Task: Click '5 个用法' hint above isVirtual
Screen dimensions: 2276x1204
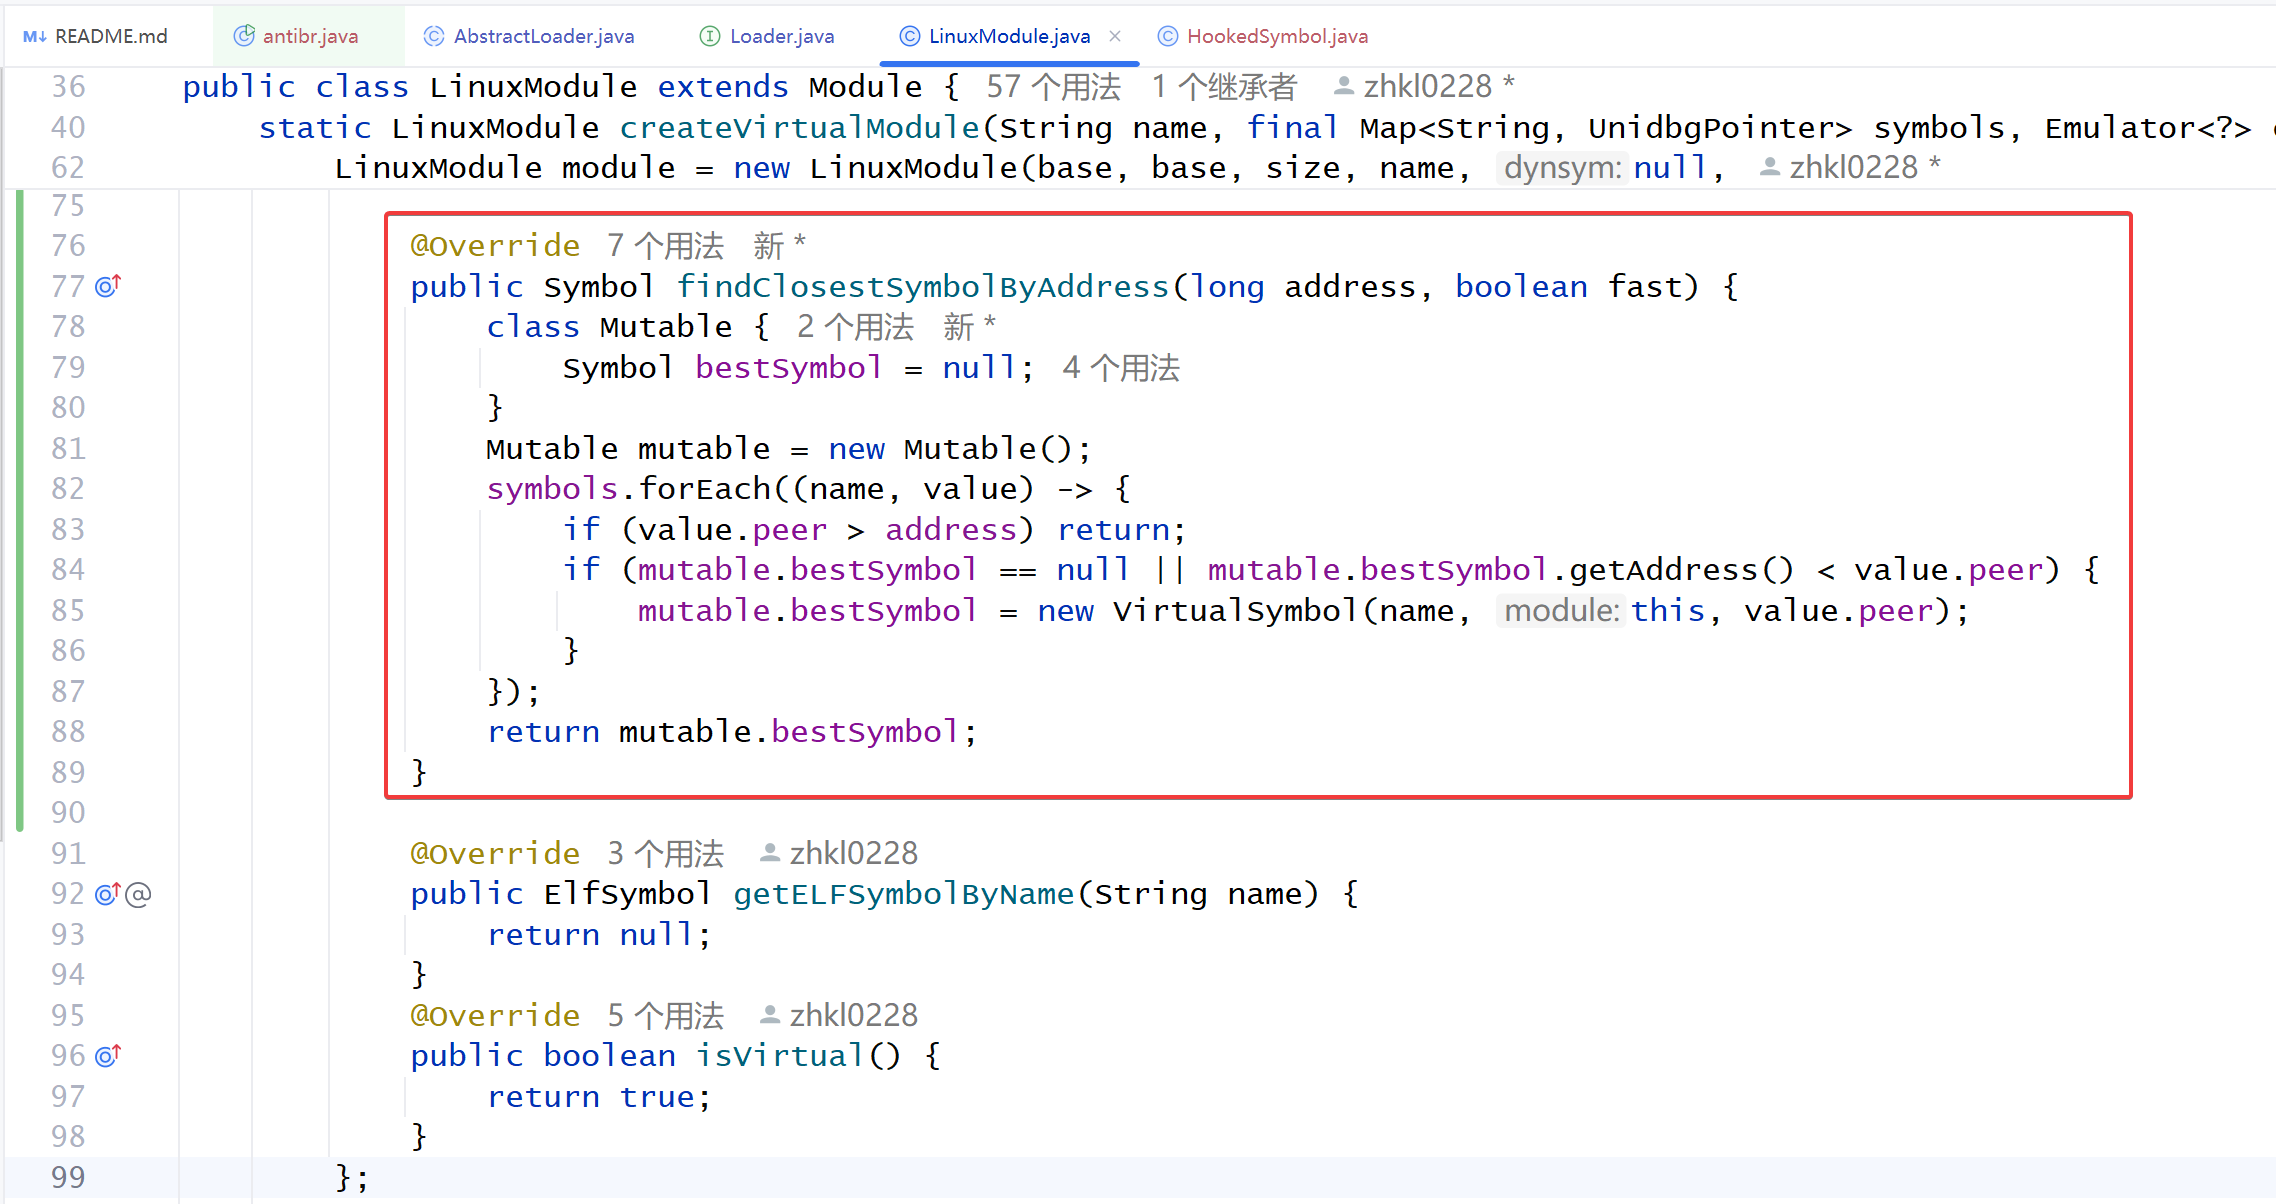Action: click(x=665, y=1016)
